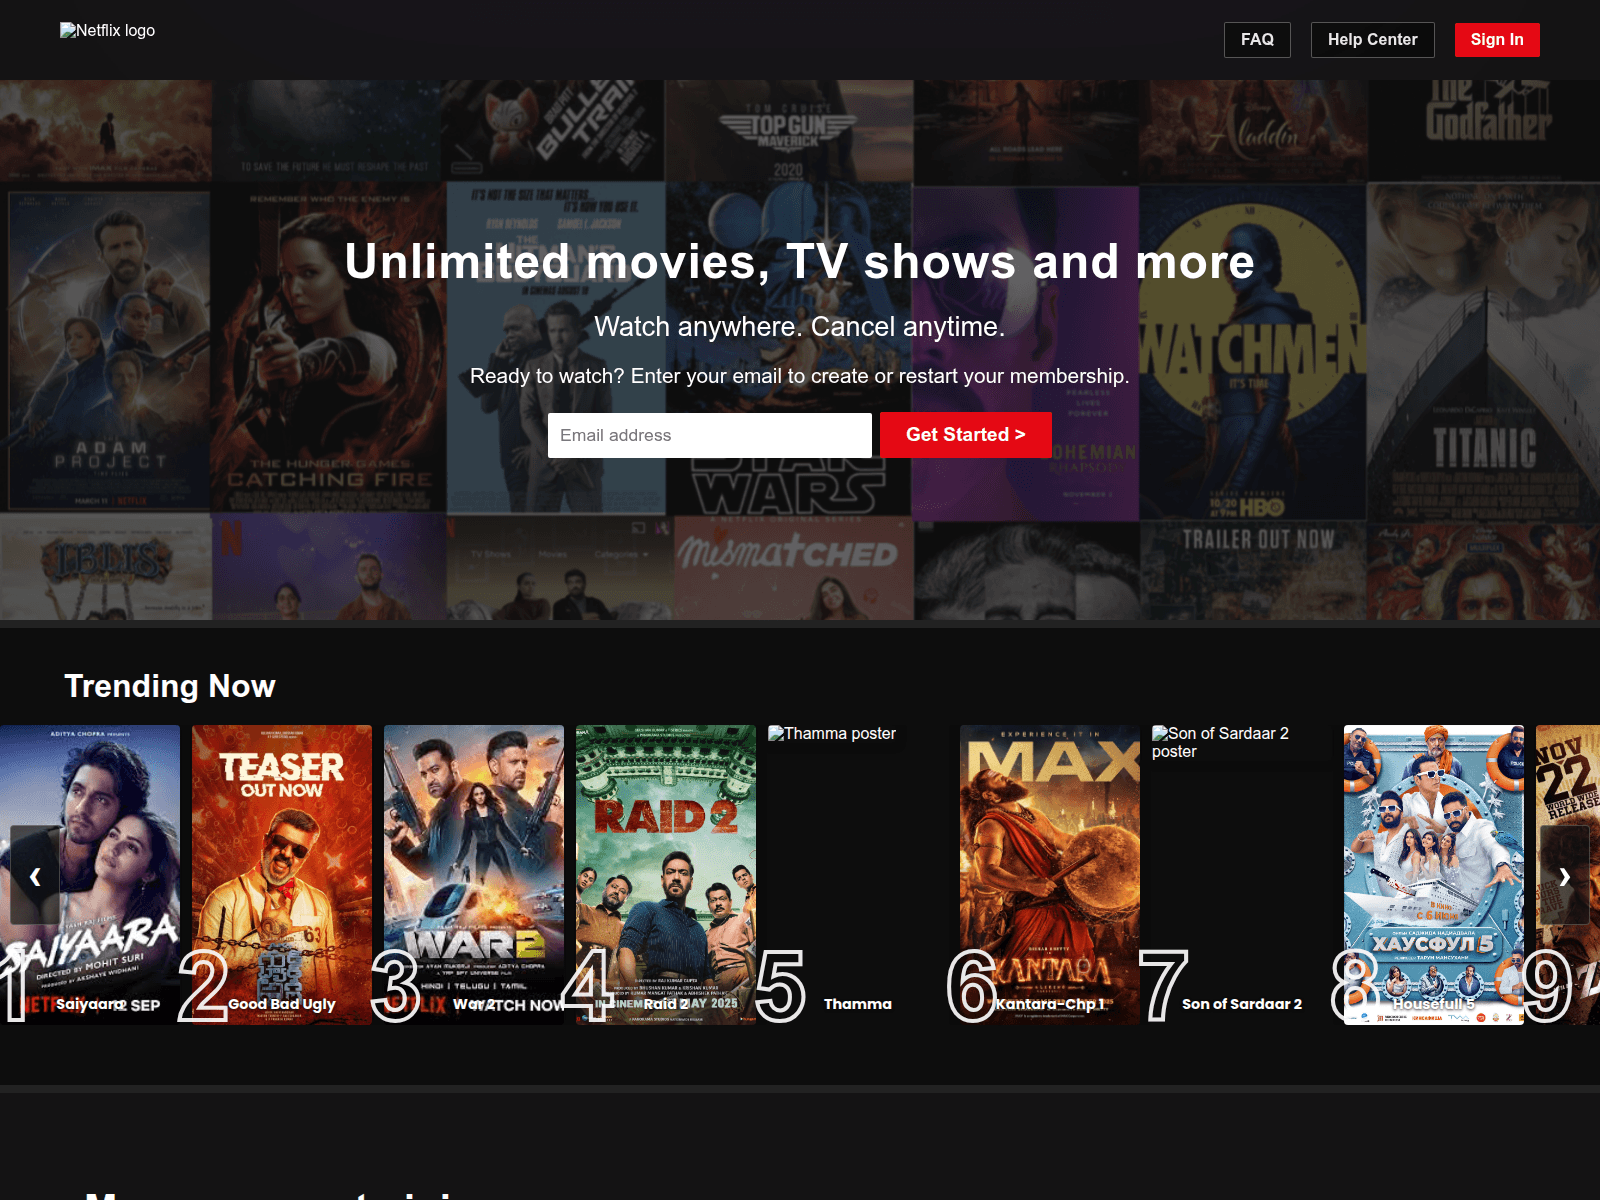The width and height of the screenshot is (1600, 1200).
Task: Show previous trending titles with left arrow
Action: point(35,875)
